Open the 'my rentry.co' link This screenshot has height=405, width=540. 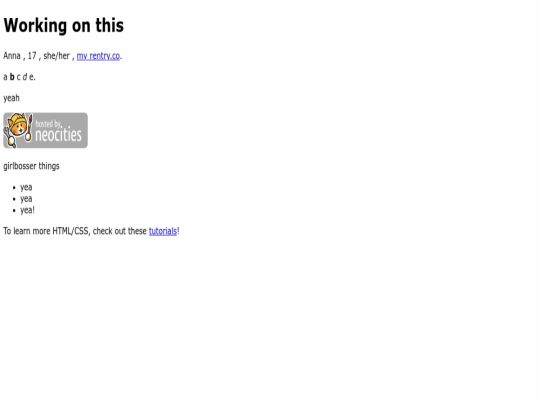click(98, 56)
